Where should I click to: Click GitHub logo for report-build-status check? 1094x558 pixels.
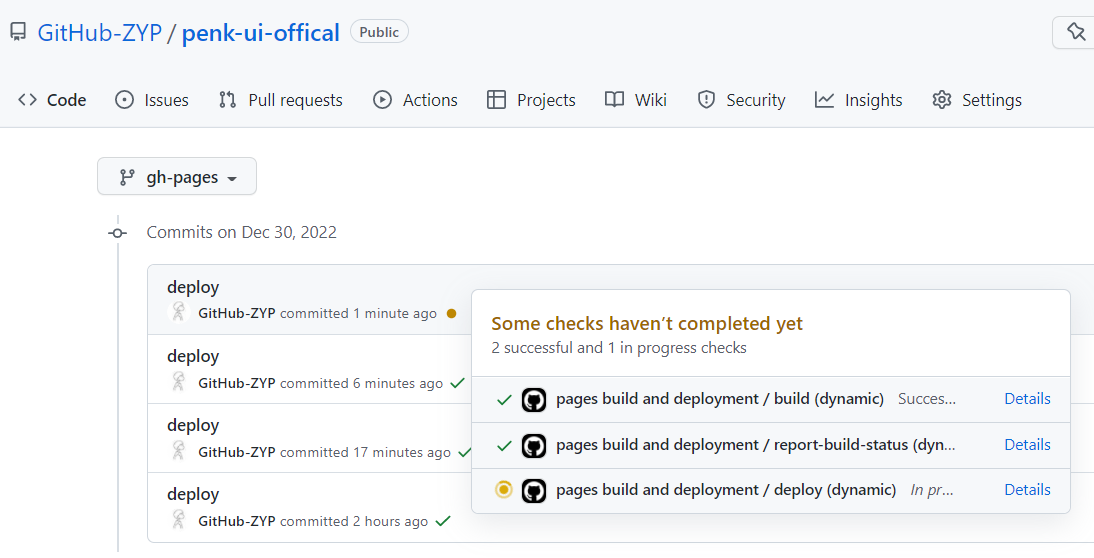534,445
